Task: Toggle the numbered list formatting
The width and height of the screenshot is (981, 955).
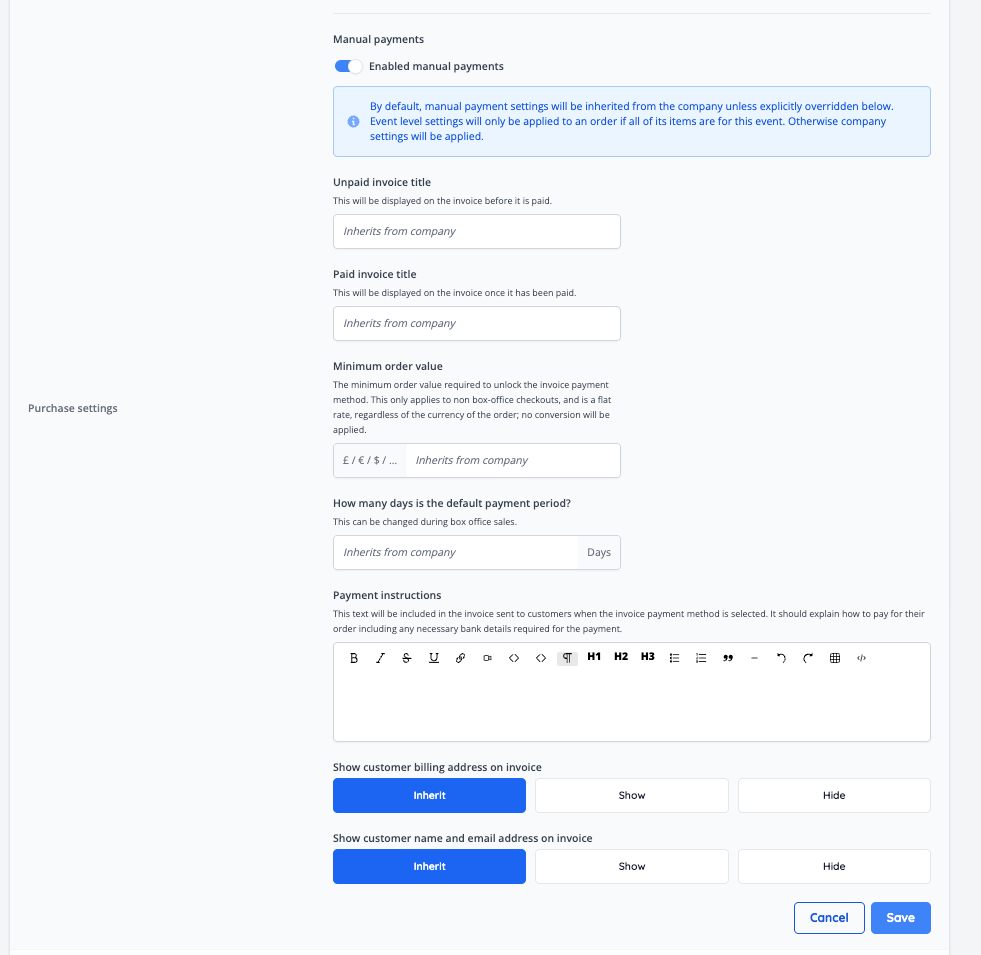Action: click(701, 658)
